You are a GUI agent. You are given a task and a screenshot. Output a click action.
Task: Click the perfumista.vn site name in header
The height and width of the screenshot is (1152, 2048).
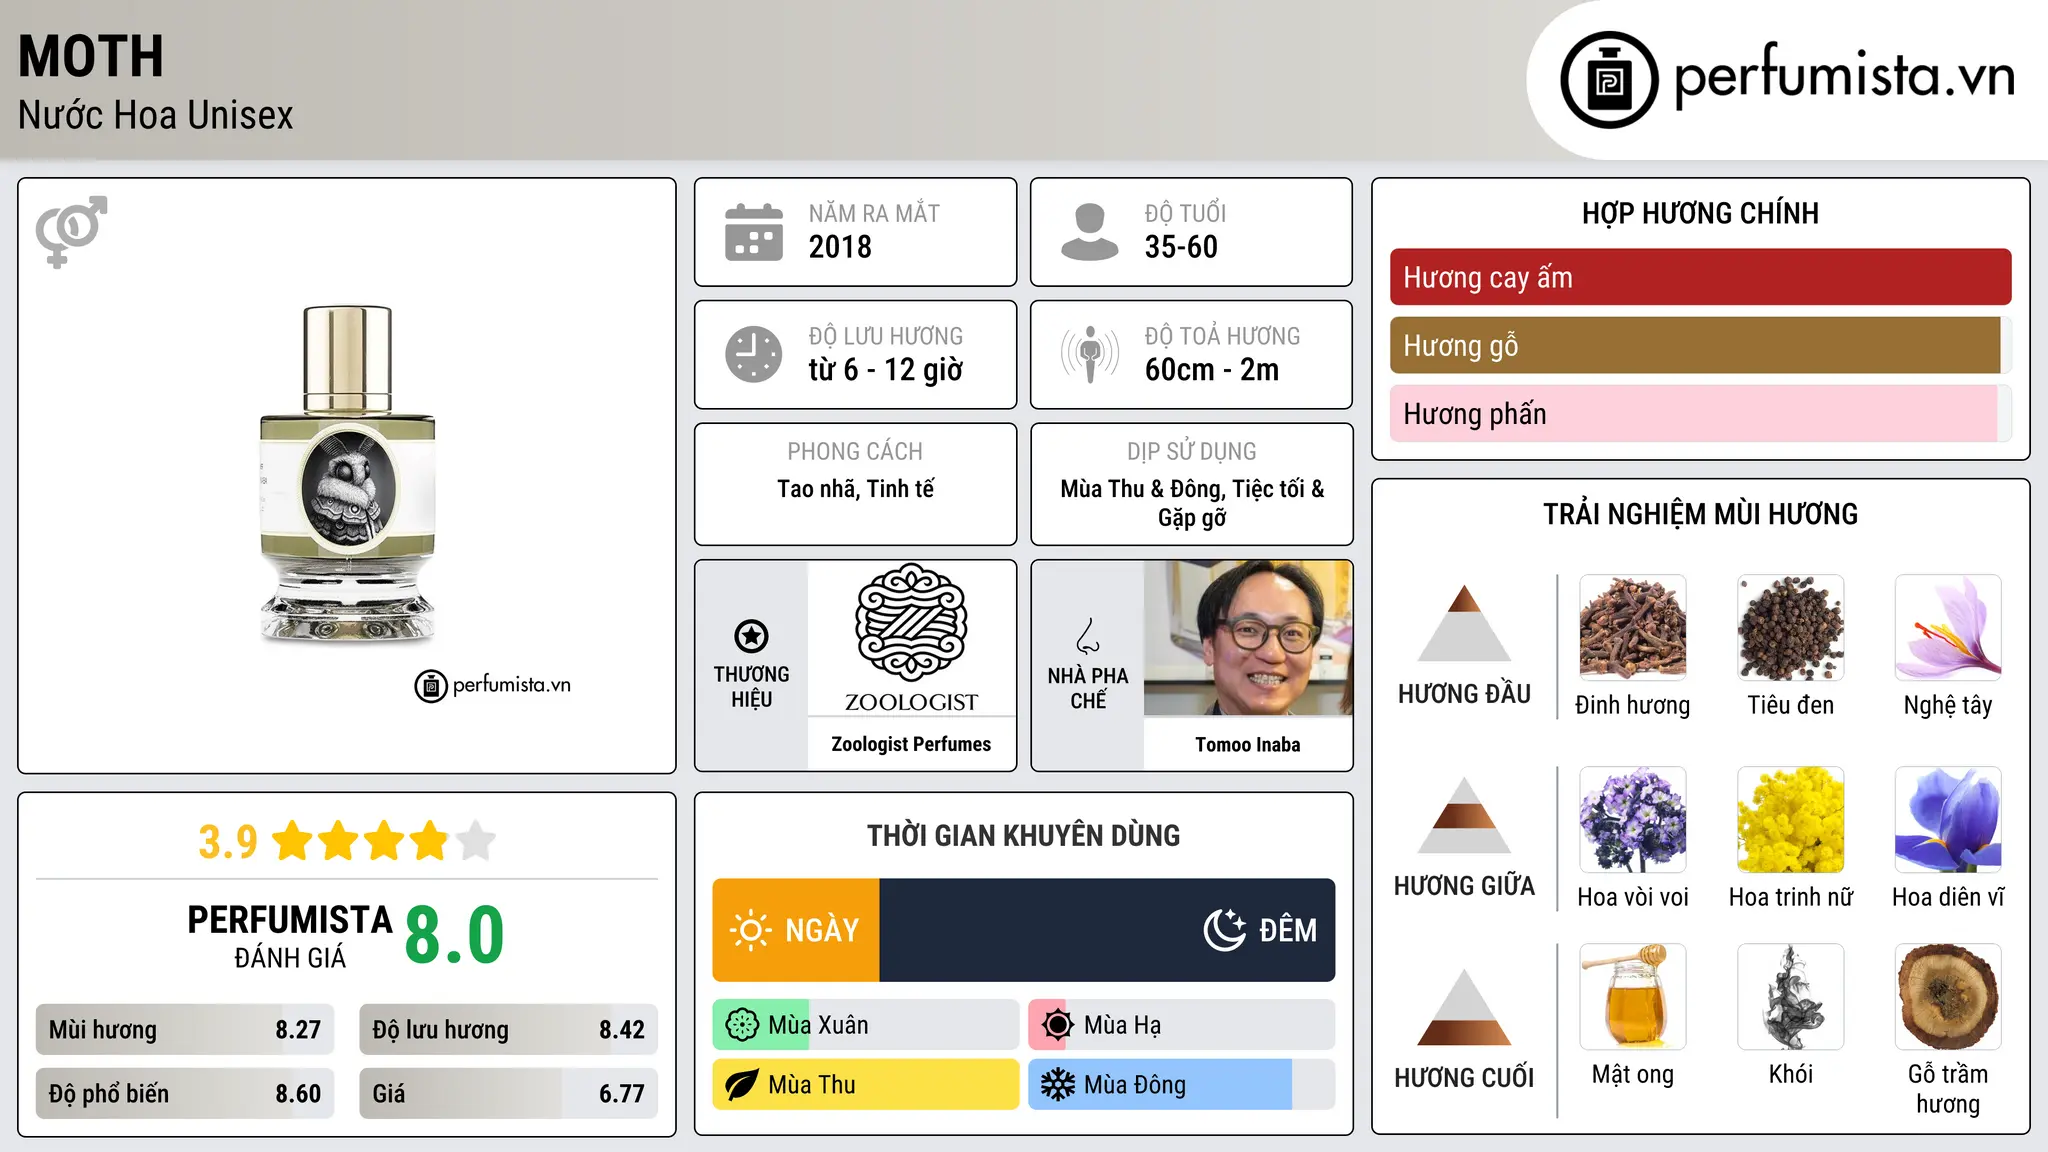click(x=1845, y=76)
